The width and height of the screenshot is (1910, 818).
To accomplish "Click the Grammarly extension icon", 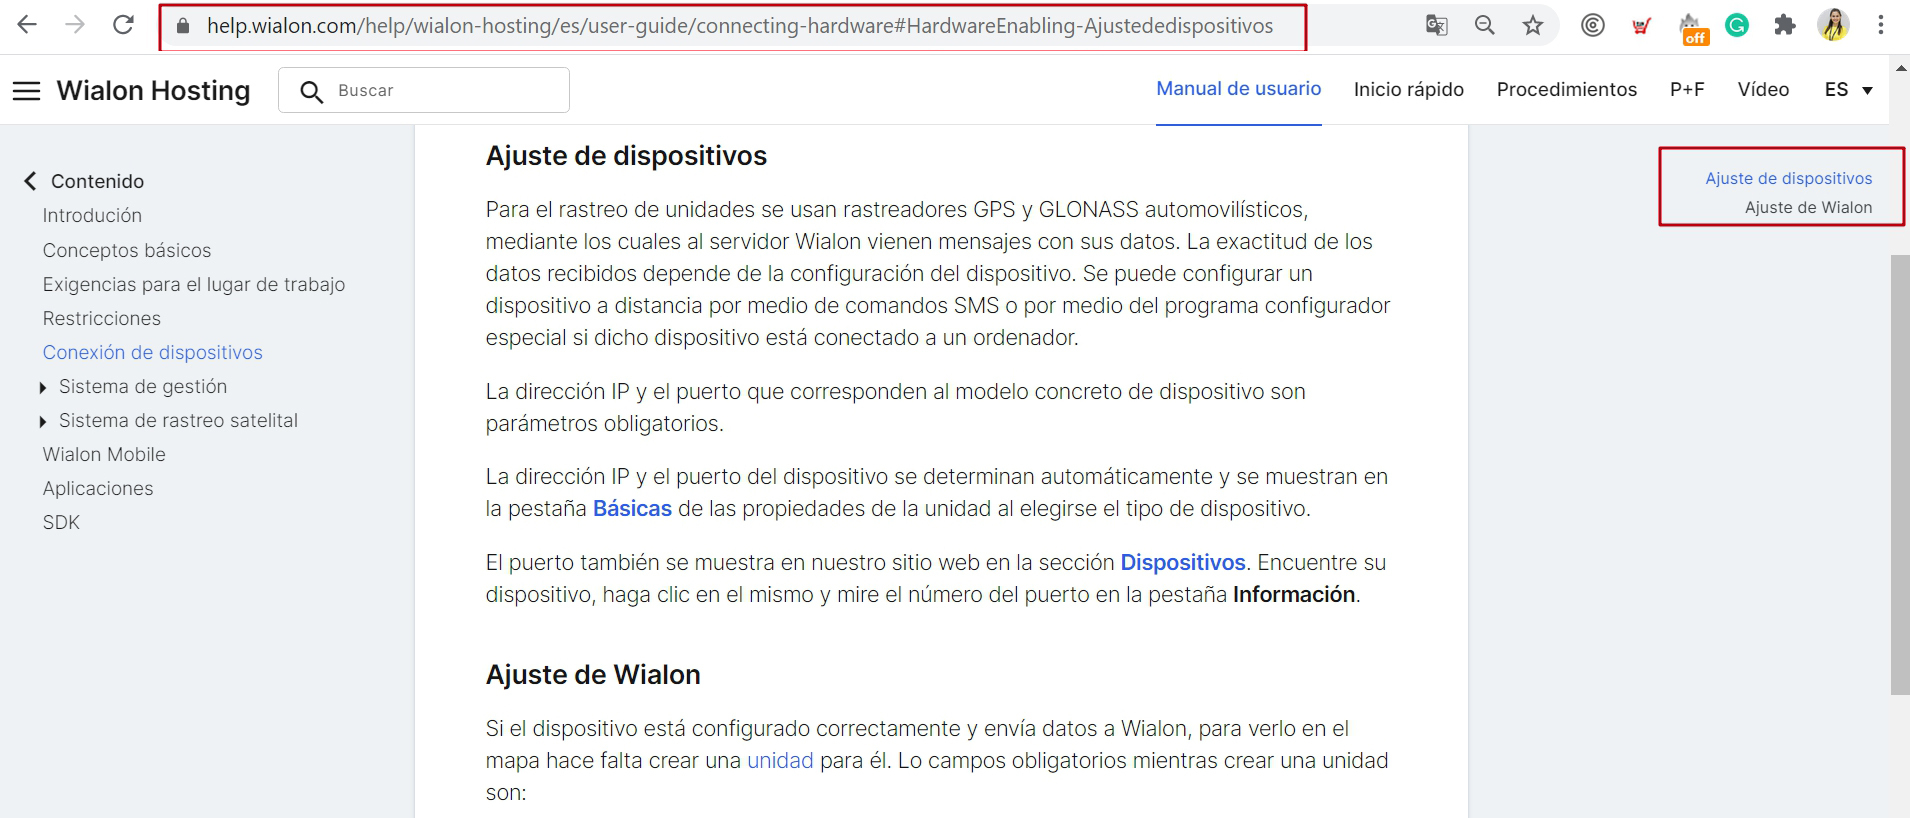I will coord(1737,26).
